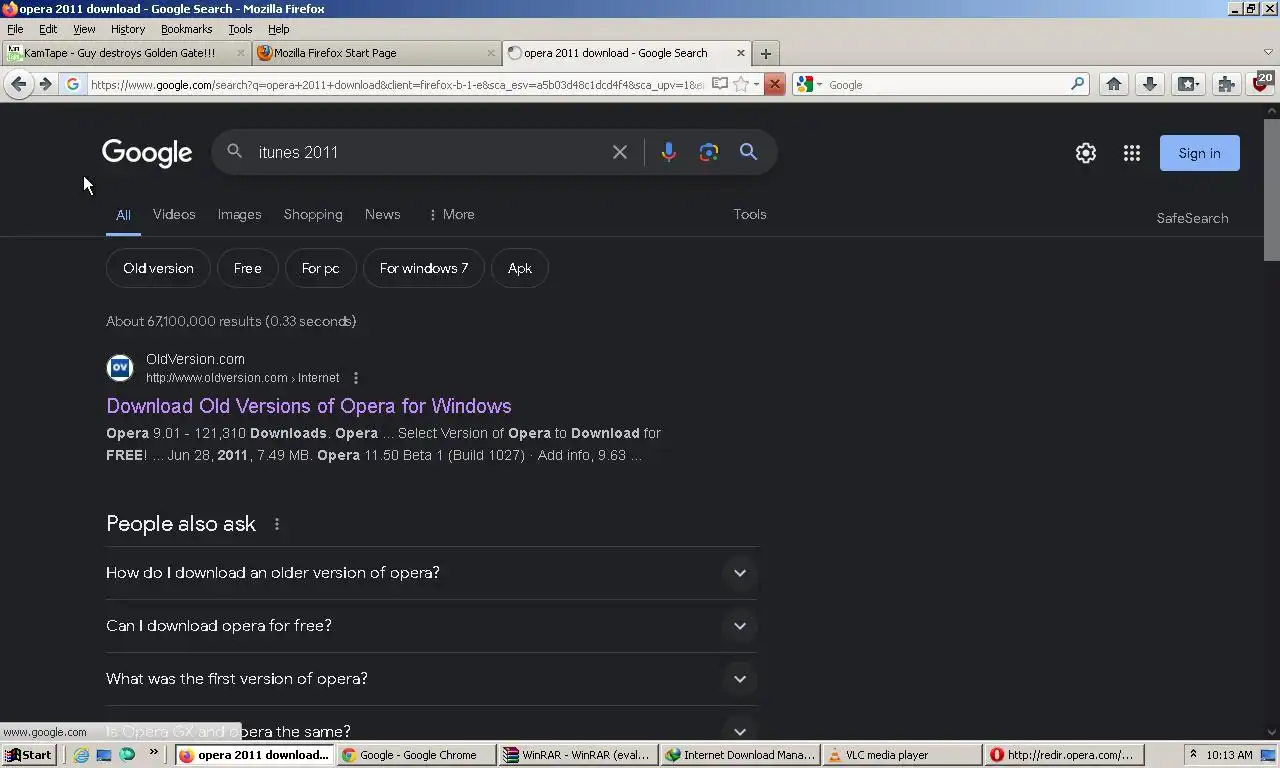Click the Google logo
1280x768 pixels.
[x=147, y=153]
